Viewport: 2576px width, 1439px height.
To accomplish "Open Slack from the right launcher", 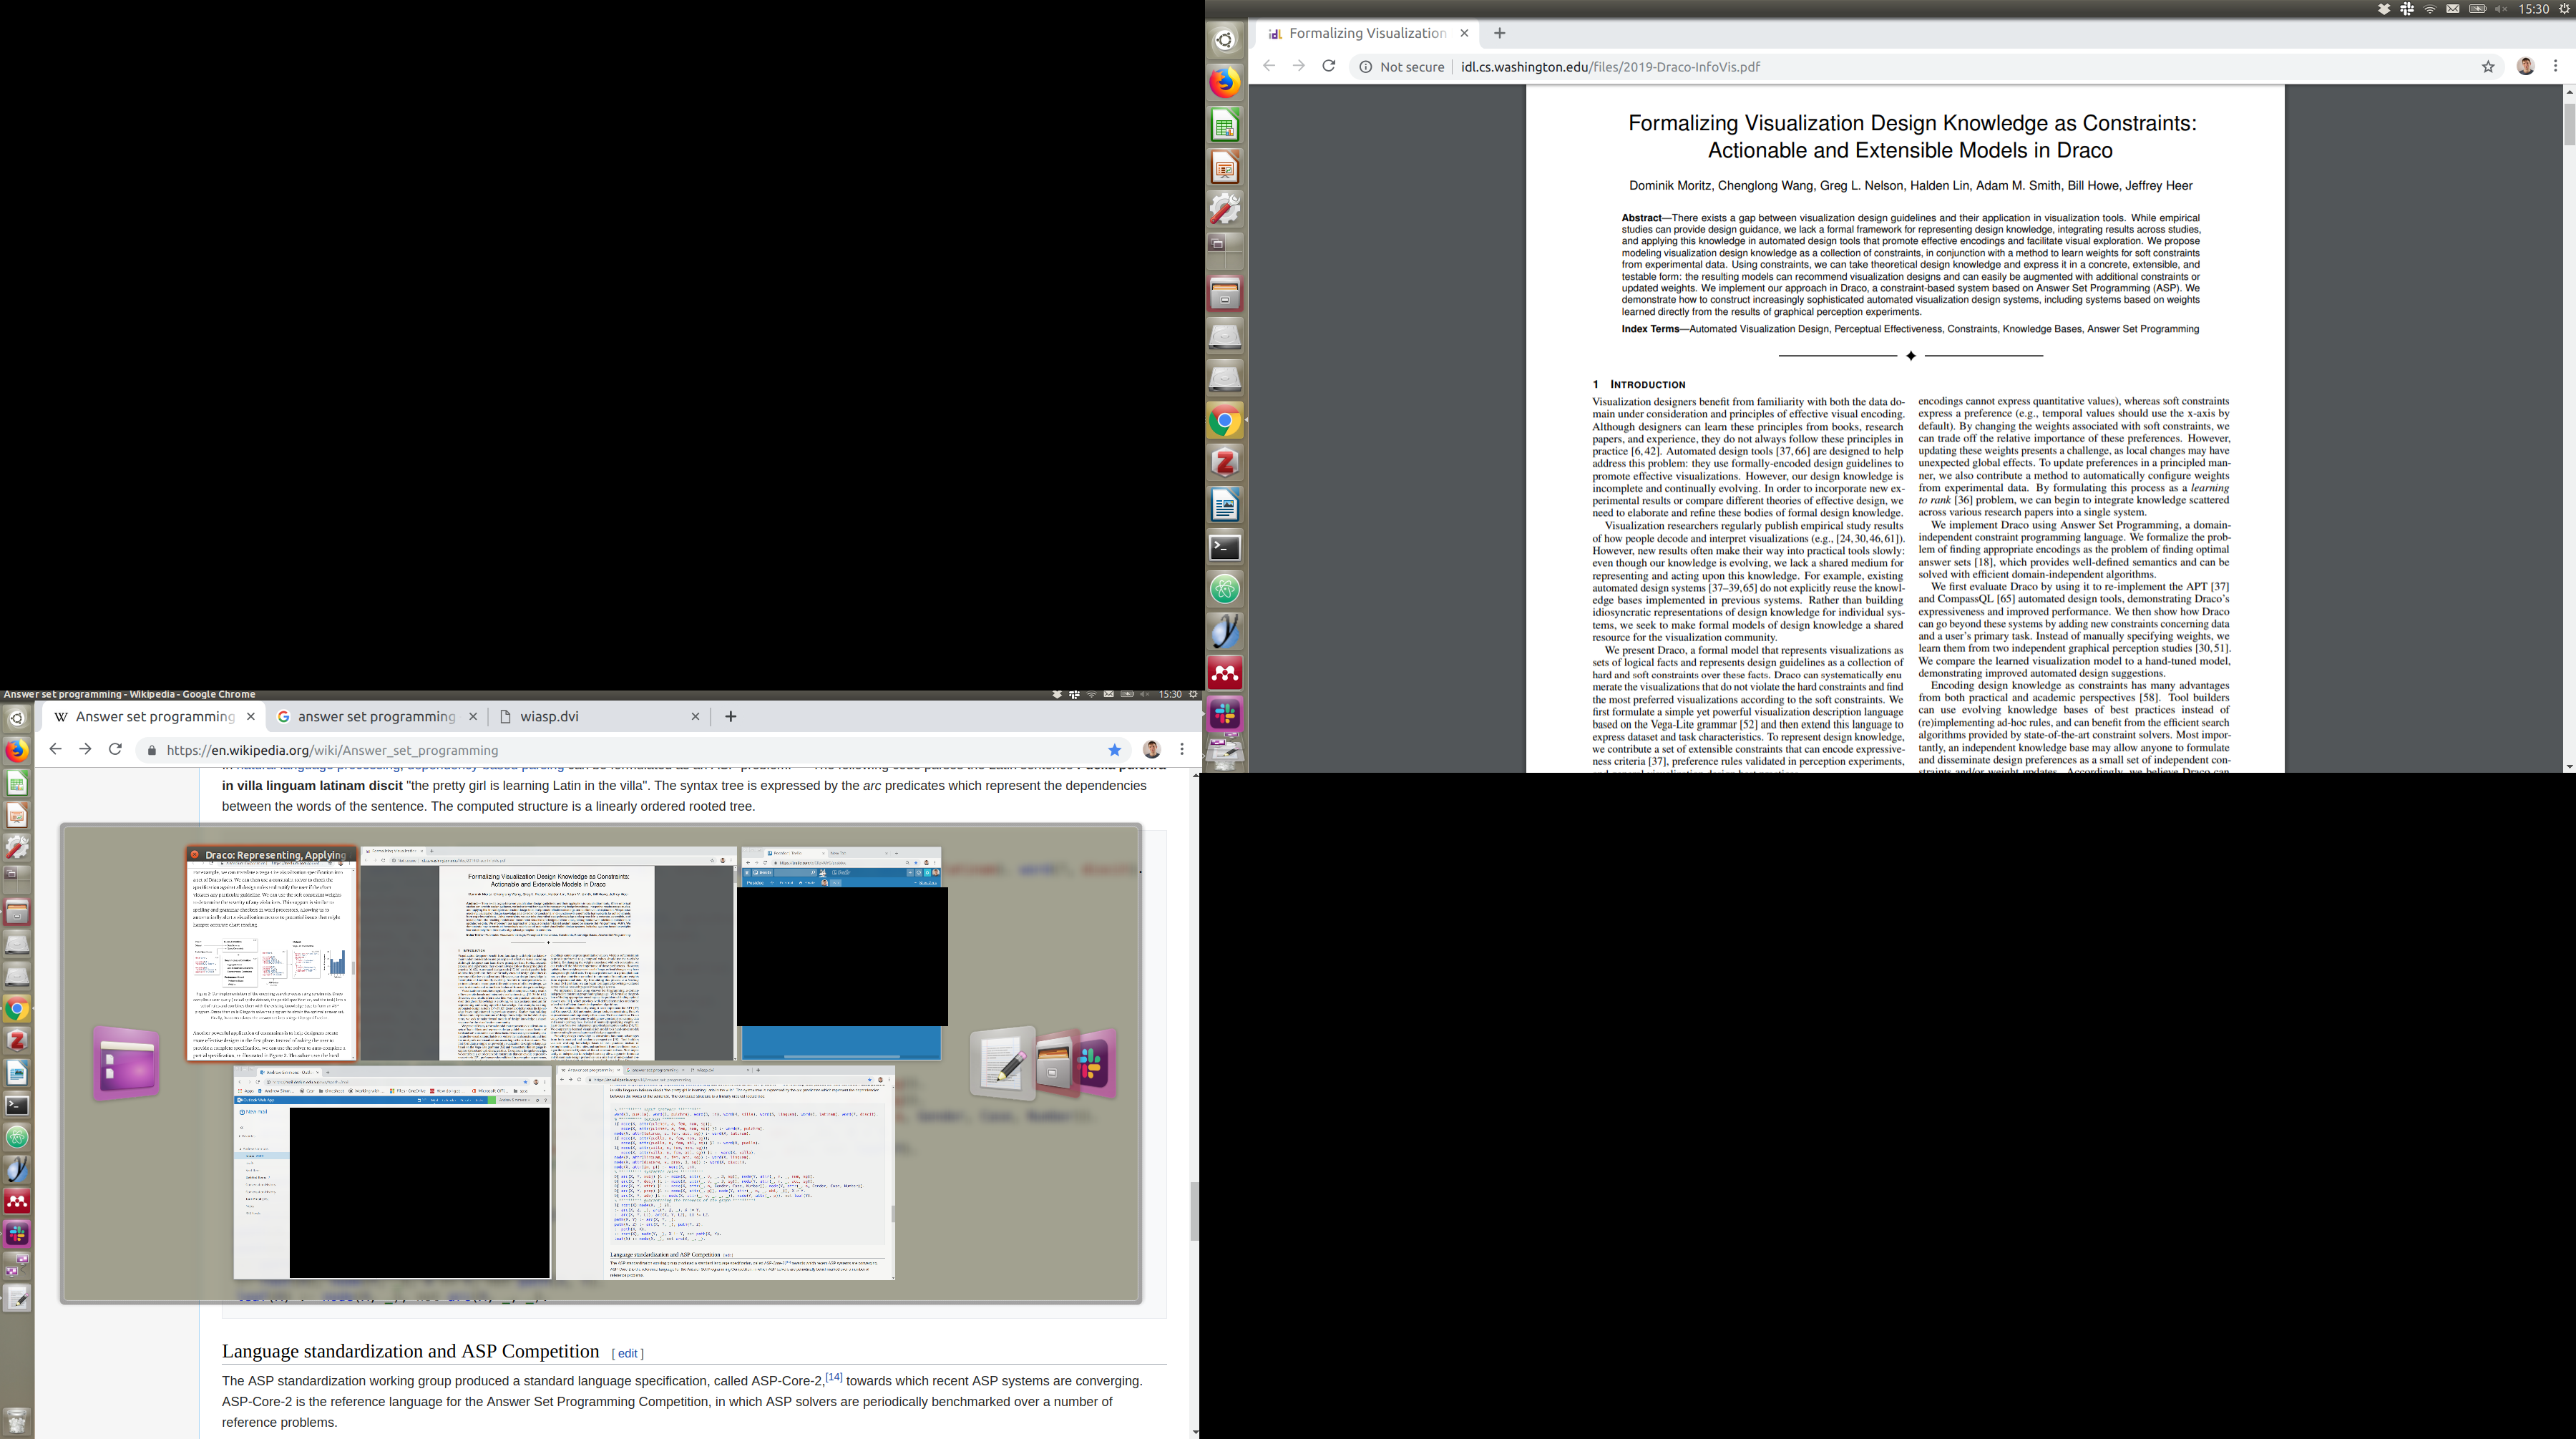I will point(1225,714).
